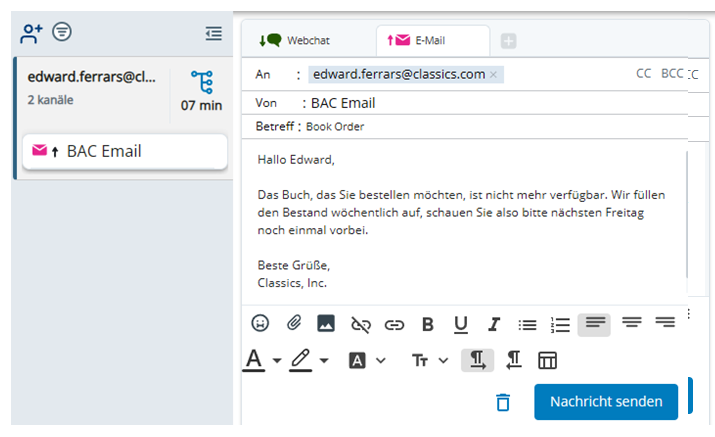Screen dimensions: 715x437
Task: Insert a numbered list
Action: point(560,325)
